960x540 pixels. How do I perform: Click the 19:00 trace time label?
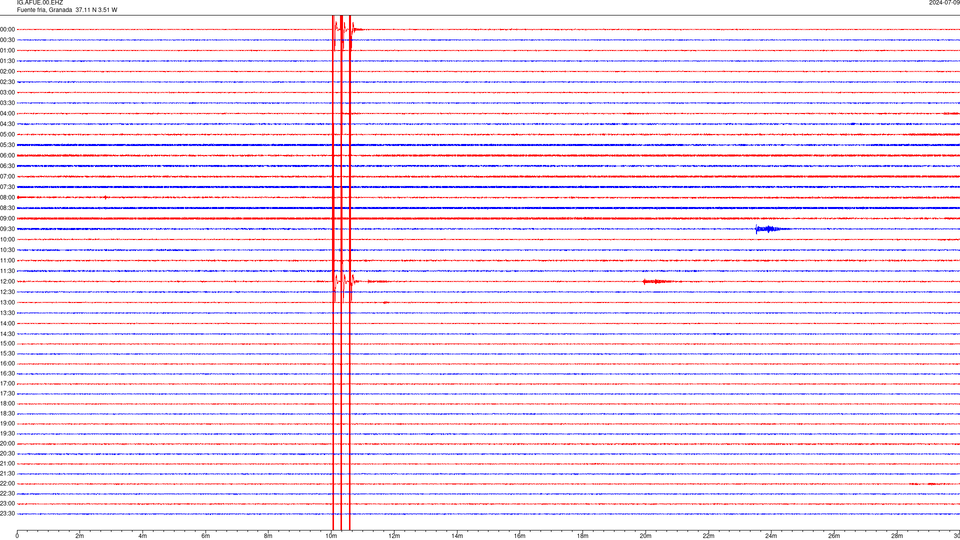coord(7,424)
